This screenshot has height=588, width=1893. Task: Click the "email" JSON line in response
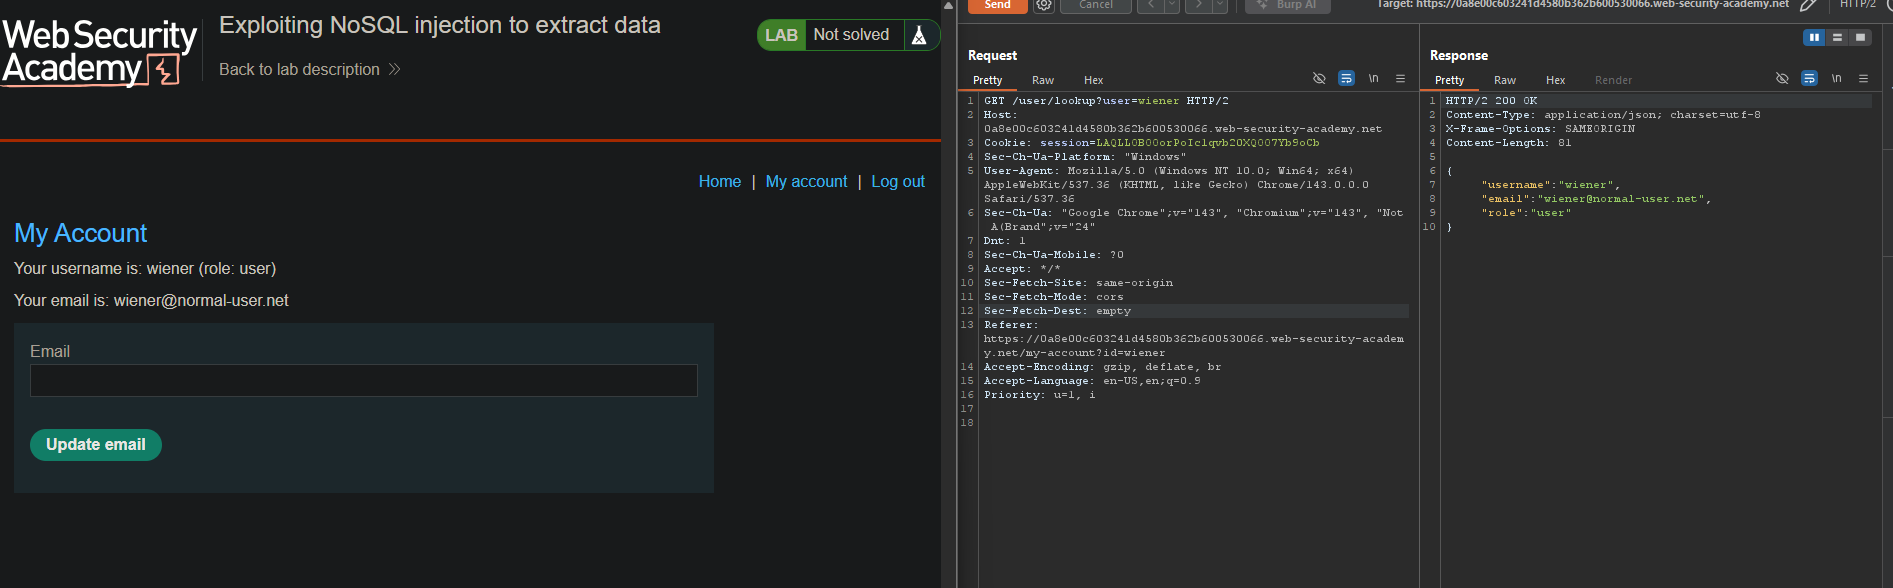(x=1596, y=199)
